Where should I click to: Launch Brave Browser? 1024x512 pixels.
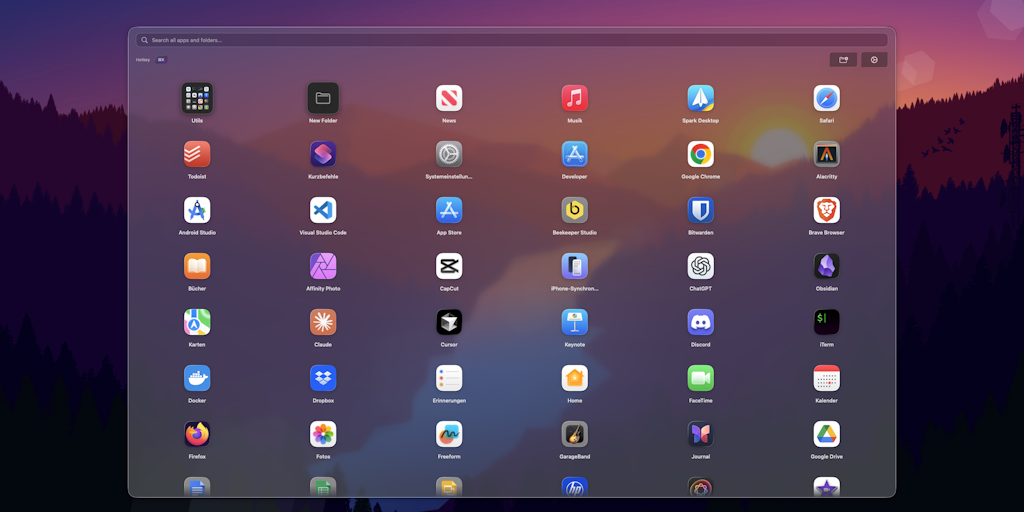[827, 210]
